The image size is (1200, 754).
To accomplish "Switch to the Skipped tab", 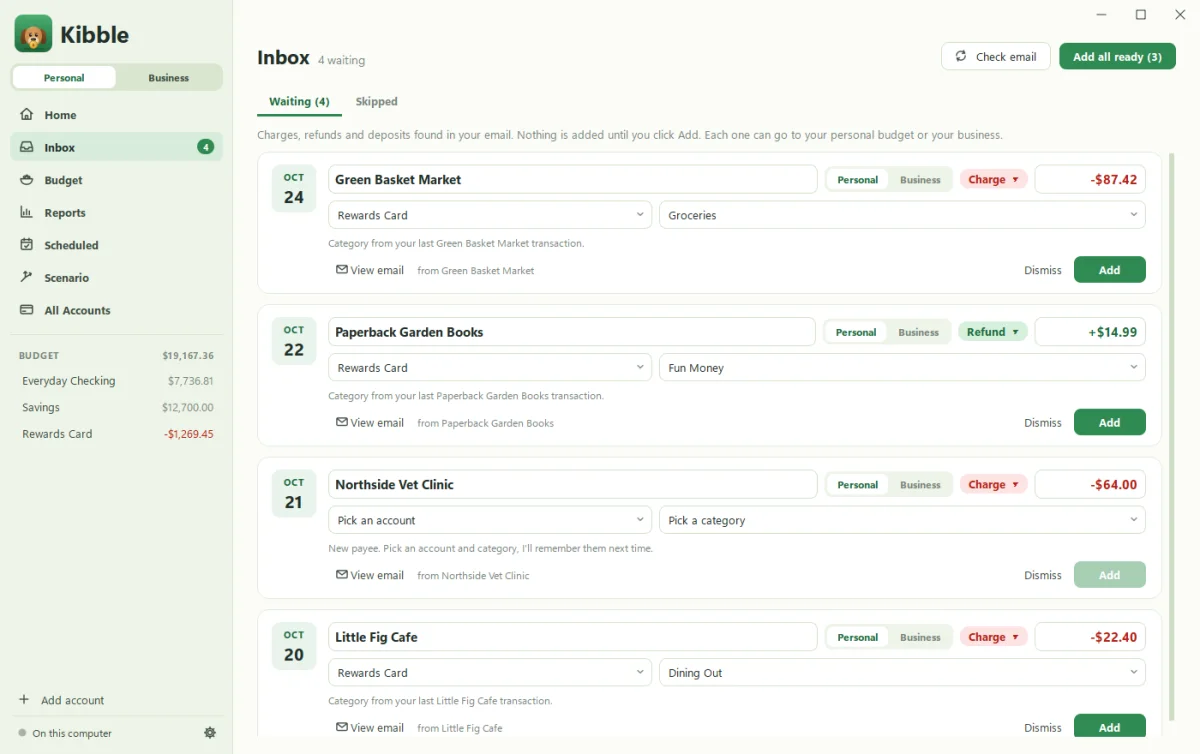I will (376, 102).
